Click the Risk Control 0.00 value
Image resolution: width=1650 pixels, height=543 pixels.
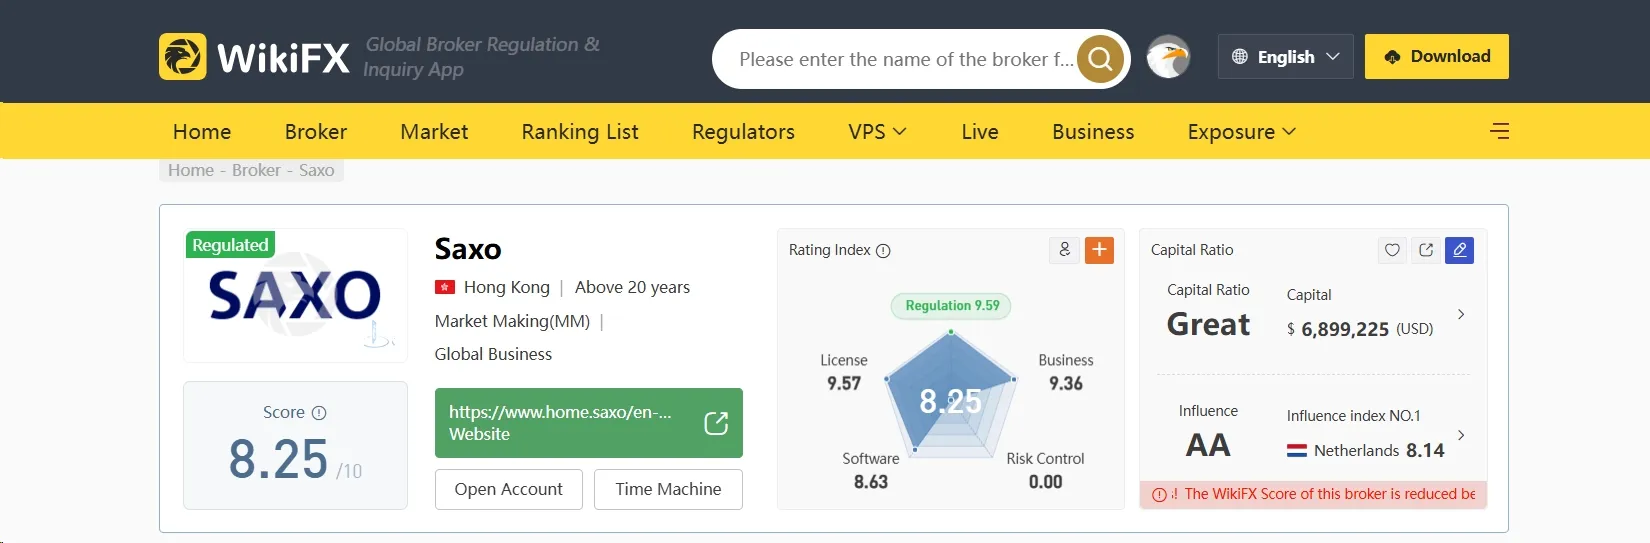1046,482
